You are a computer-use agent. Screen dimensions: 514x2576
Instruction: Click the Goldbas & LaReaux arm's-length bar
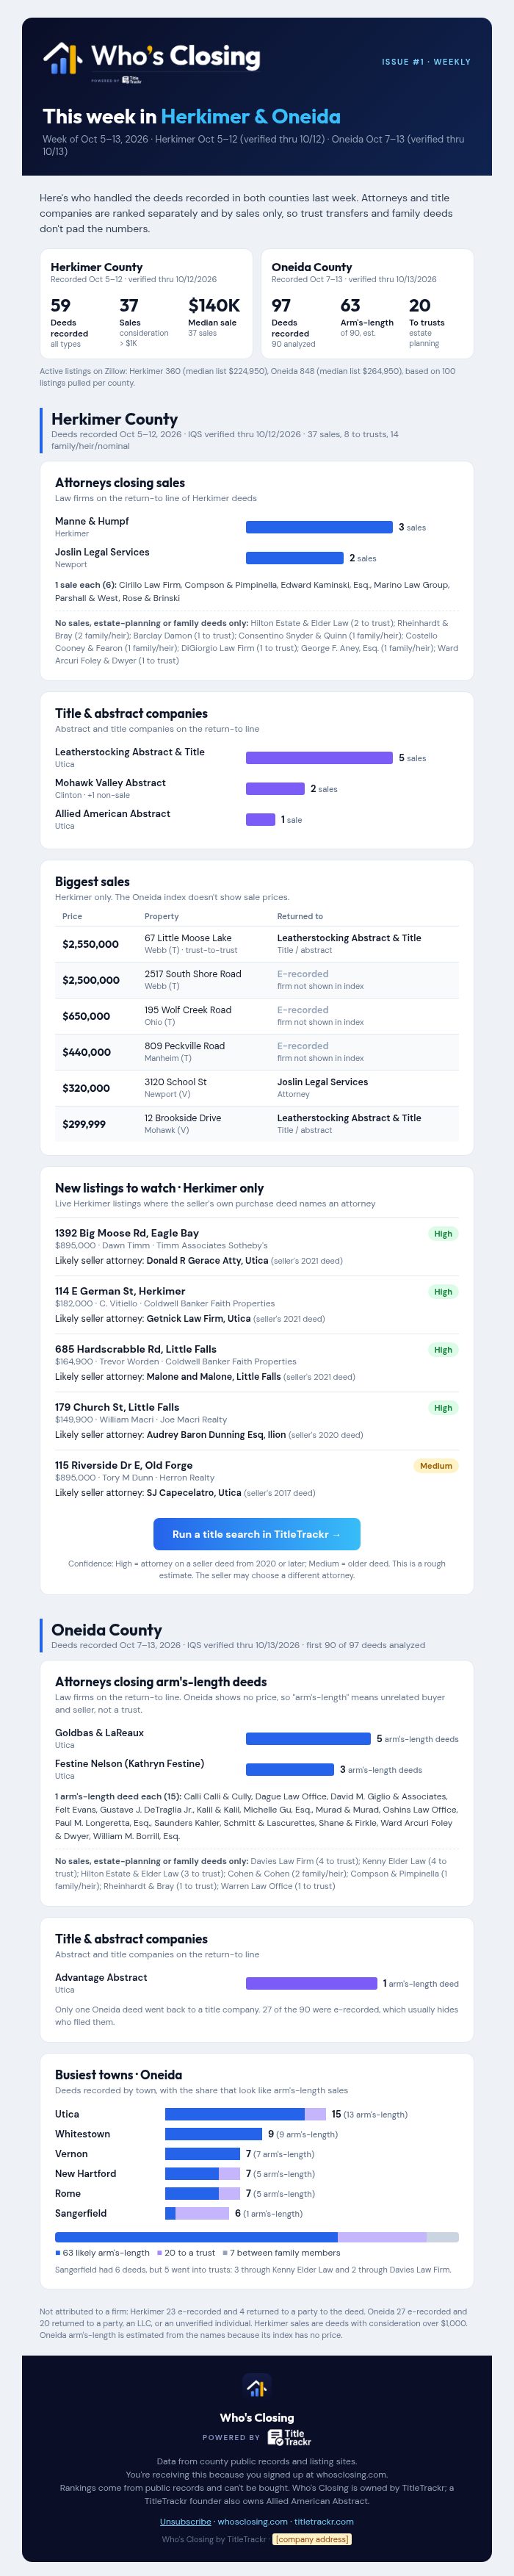pyautogui.click(x=308, y=1739)
